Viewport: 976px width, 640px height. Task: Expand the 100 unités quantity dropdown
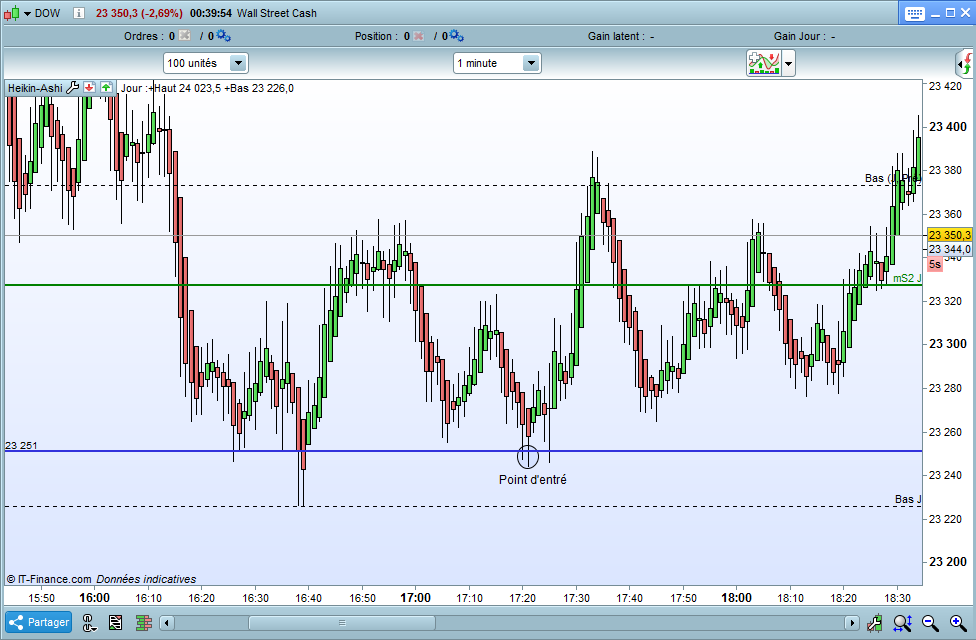pyautogui.click(x=238, y=63)
